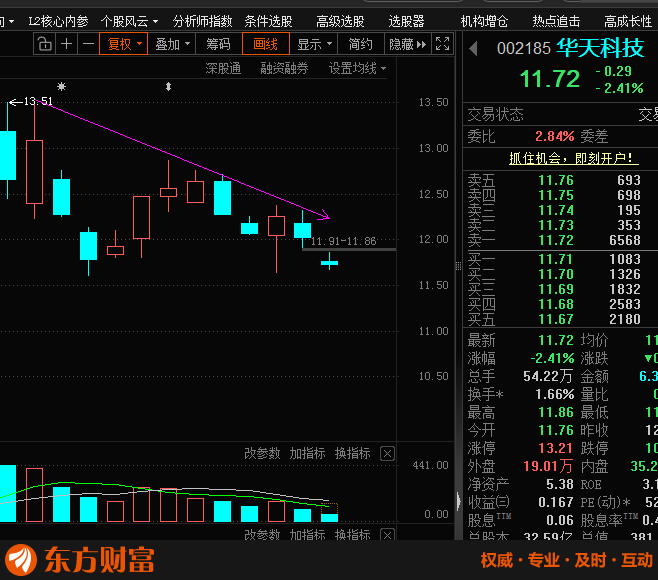Click the sun-shaped event marker above the candles
The width and height of the screenshot is (658, 580).
tap(62, 87)
